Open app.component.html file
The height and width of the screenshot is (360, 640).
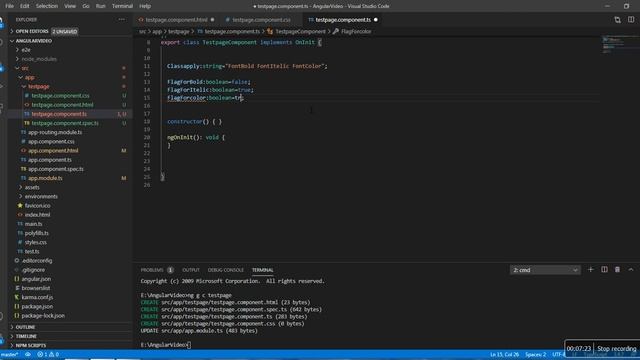[53, 151]
